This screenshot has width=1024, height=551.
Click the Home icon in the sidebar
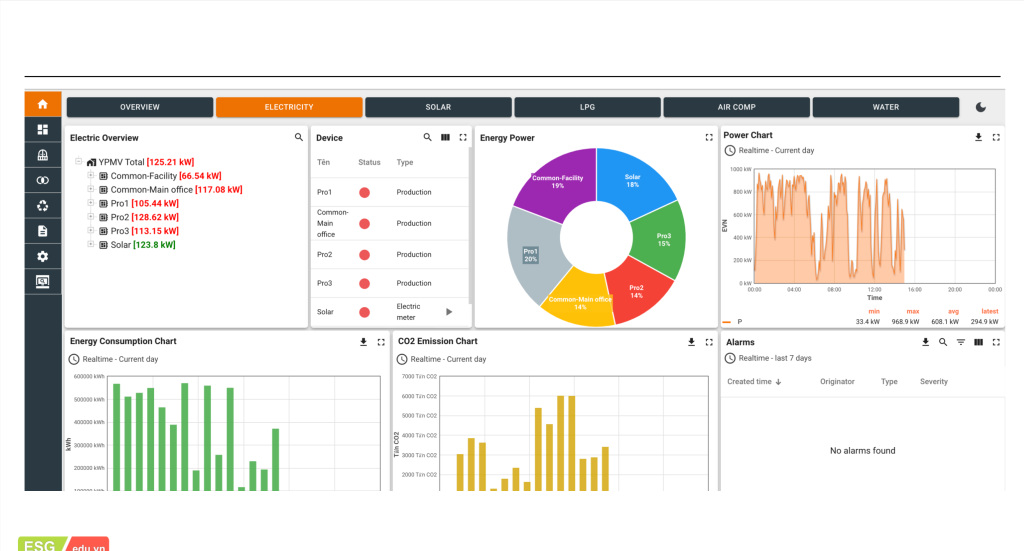click(x=42, y=104)
